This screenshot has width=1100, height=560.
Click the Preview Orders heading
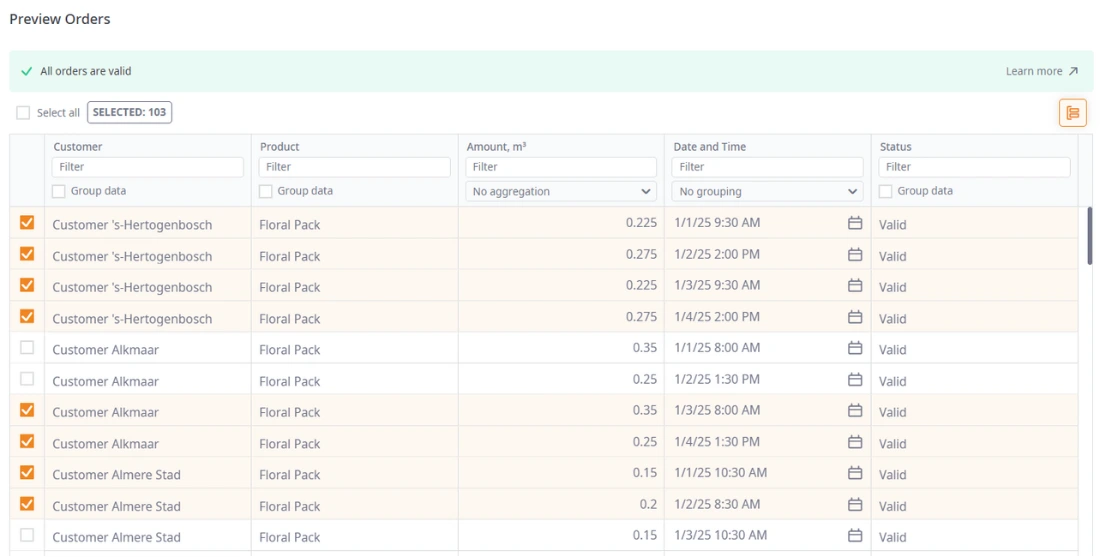point(60,19)
